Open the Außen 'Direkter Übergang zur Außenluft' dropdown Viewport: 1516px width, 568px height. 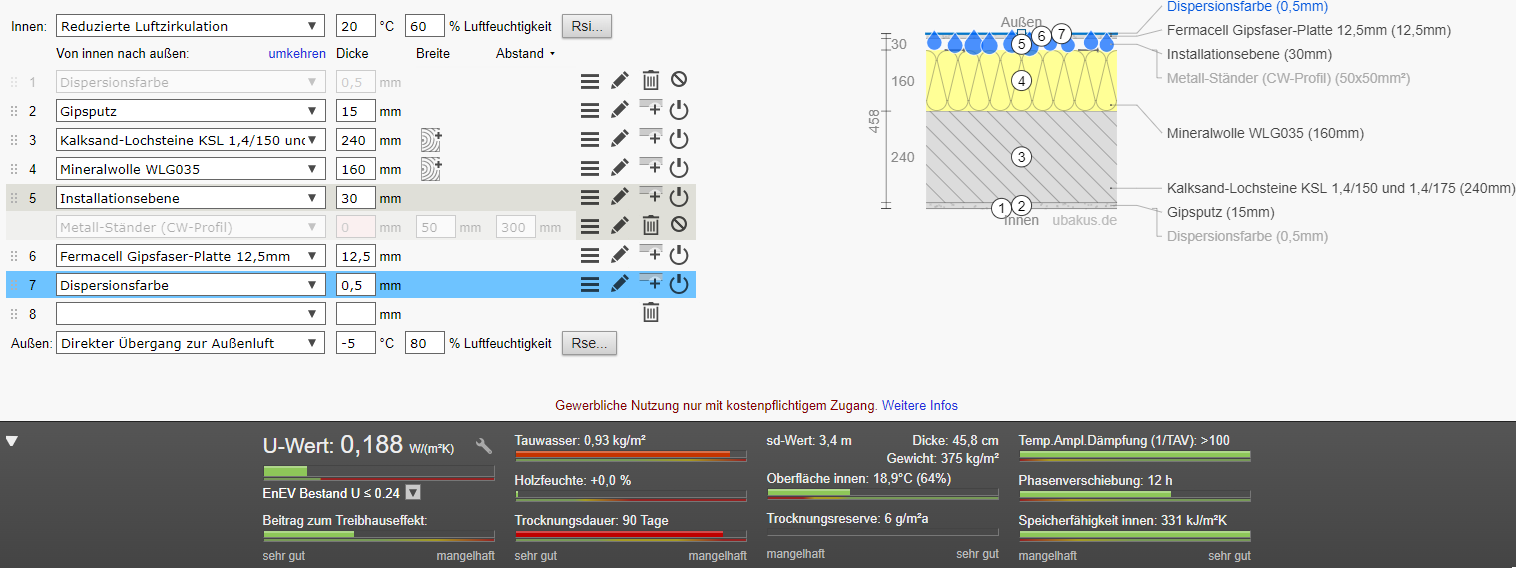191,343
